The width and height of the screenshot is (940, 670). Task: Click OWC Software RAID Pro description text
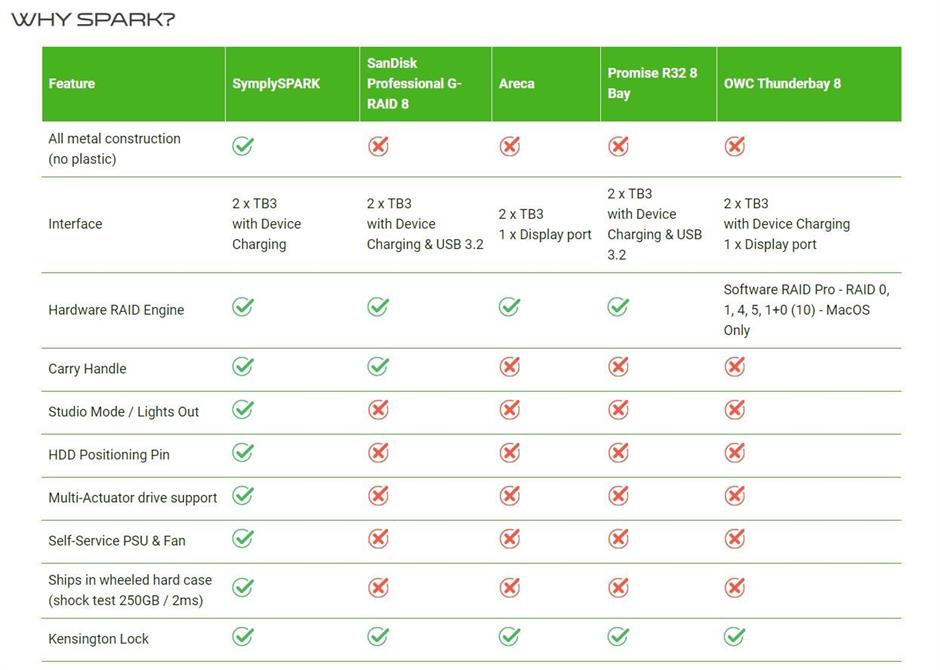pyautogui.click(x=806, y=310)
